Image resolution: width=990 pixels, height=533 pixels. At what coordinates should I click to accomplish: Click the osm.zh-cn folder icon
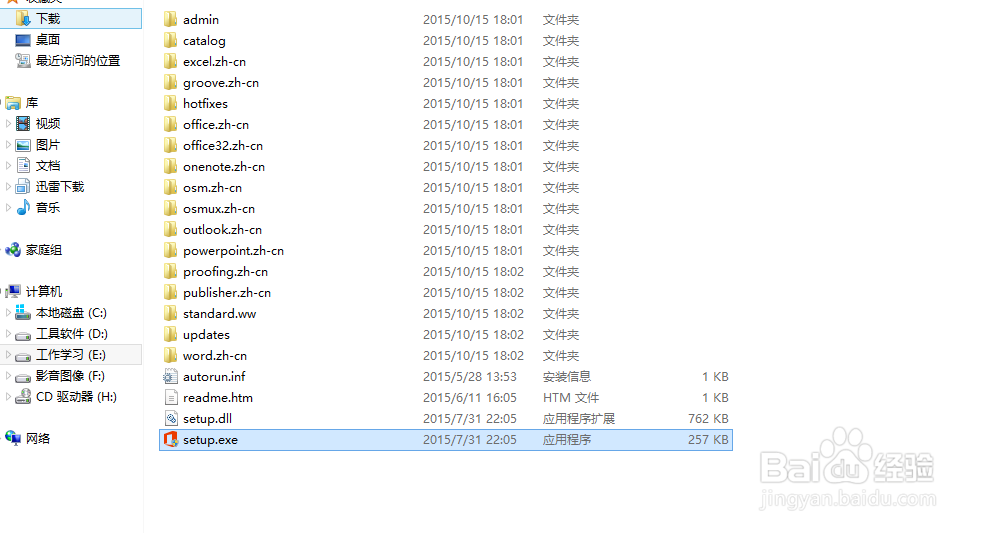point(170,188)
